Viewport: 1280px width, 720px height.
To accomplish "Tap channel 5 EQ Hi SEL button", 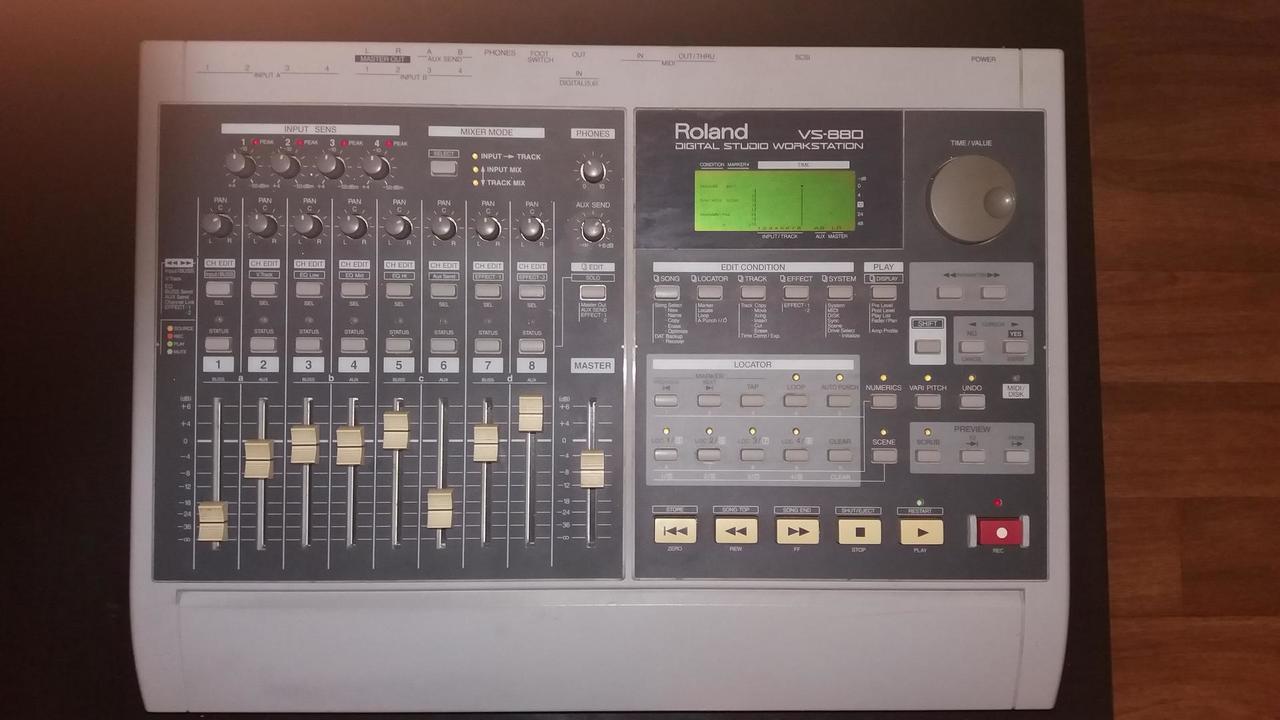I will (x=398, y=289).
